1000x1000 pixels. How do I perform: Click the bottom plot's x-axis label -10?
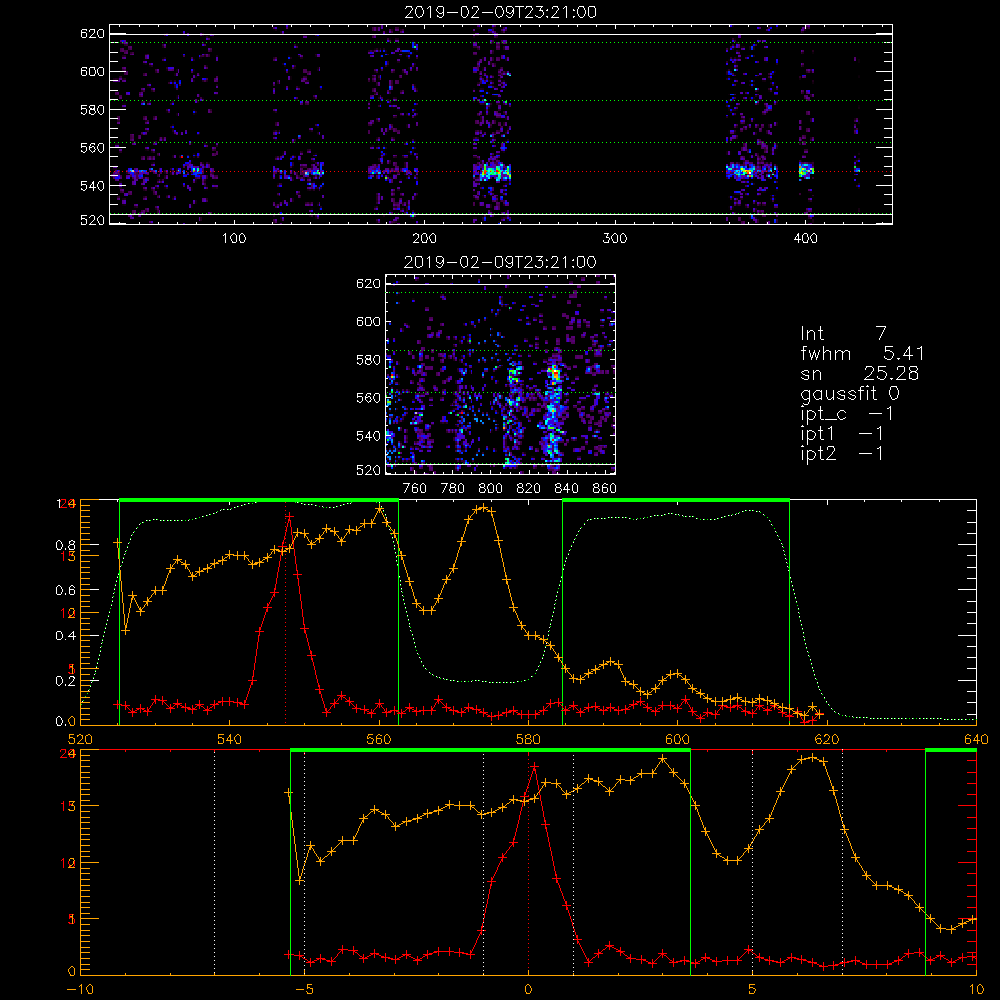click(80, 990)
